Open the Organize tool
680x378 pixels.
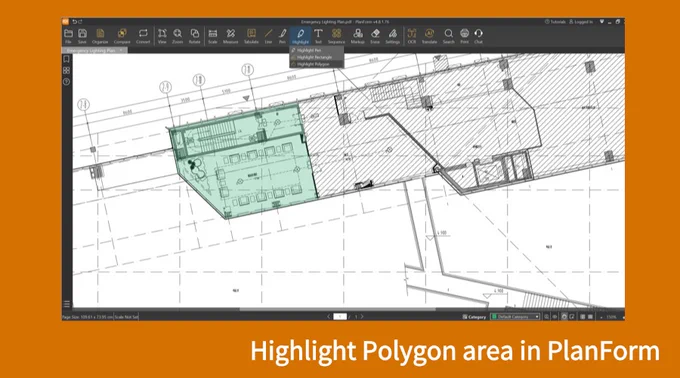pyautogui.click(x=100, y=36)
